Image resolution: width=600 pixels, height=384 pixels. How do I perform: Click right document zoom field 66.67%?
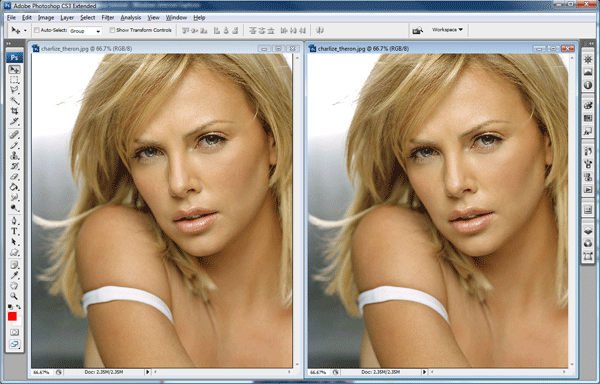318,372
